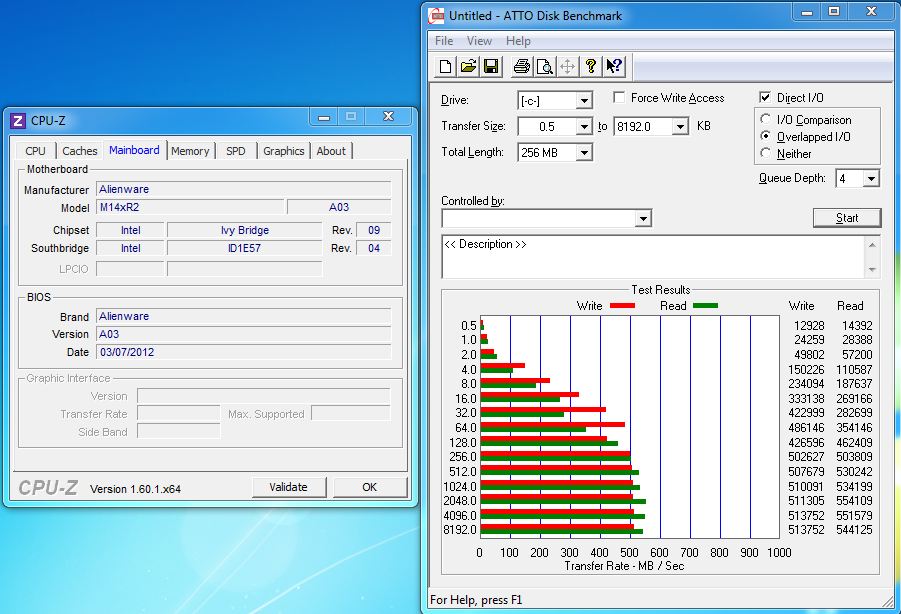Switch to the Memory tab in CPU-Z
Viewport: 901px width, 614px height.
[x=190, y=151]
